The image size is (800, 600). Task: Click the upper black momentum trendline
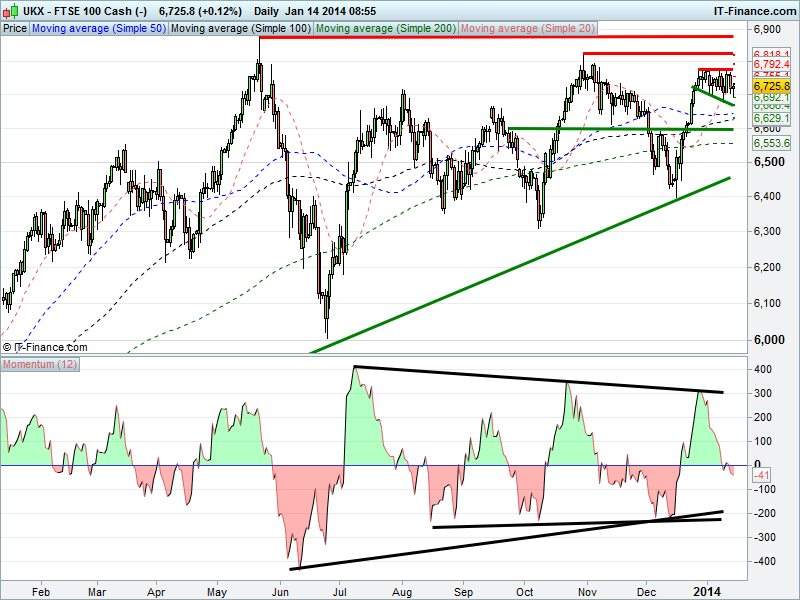click(x=538, y=380)
